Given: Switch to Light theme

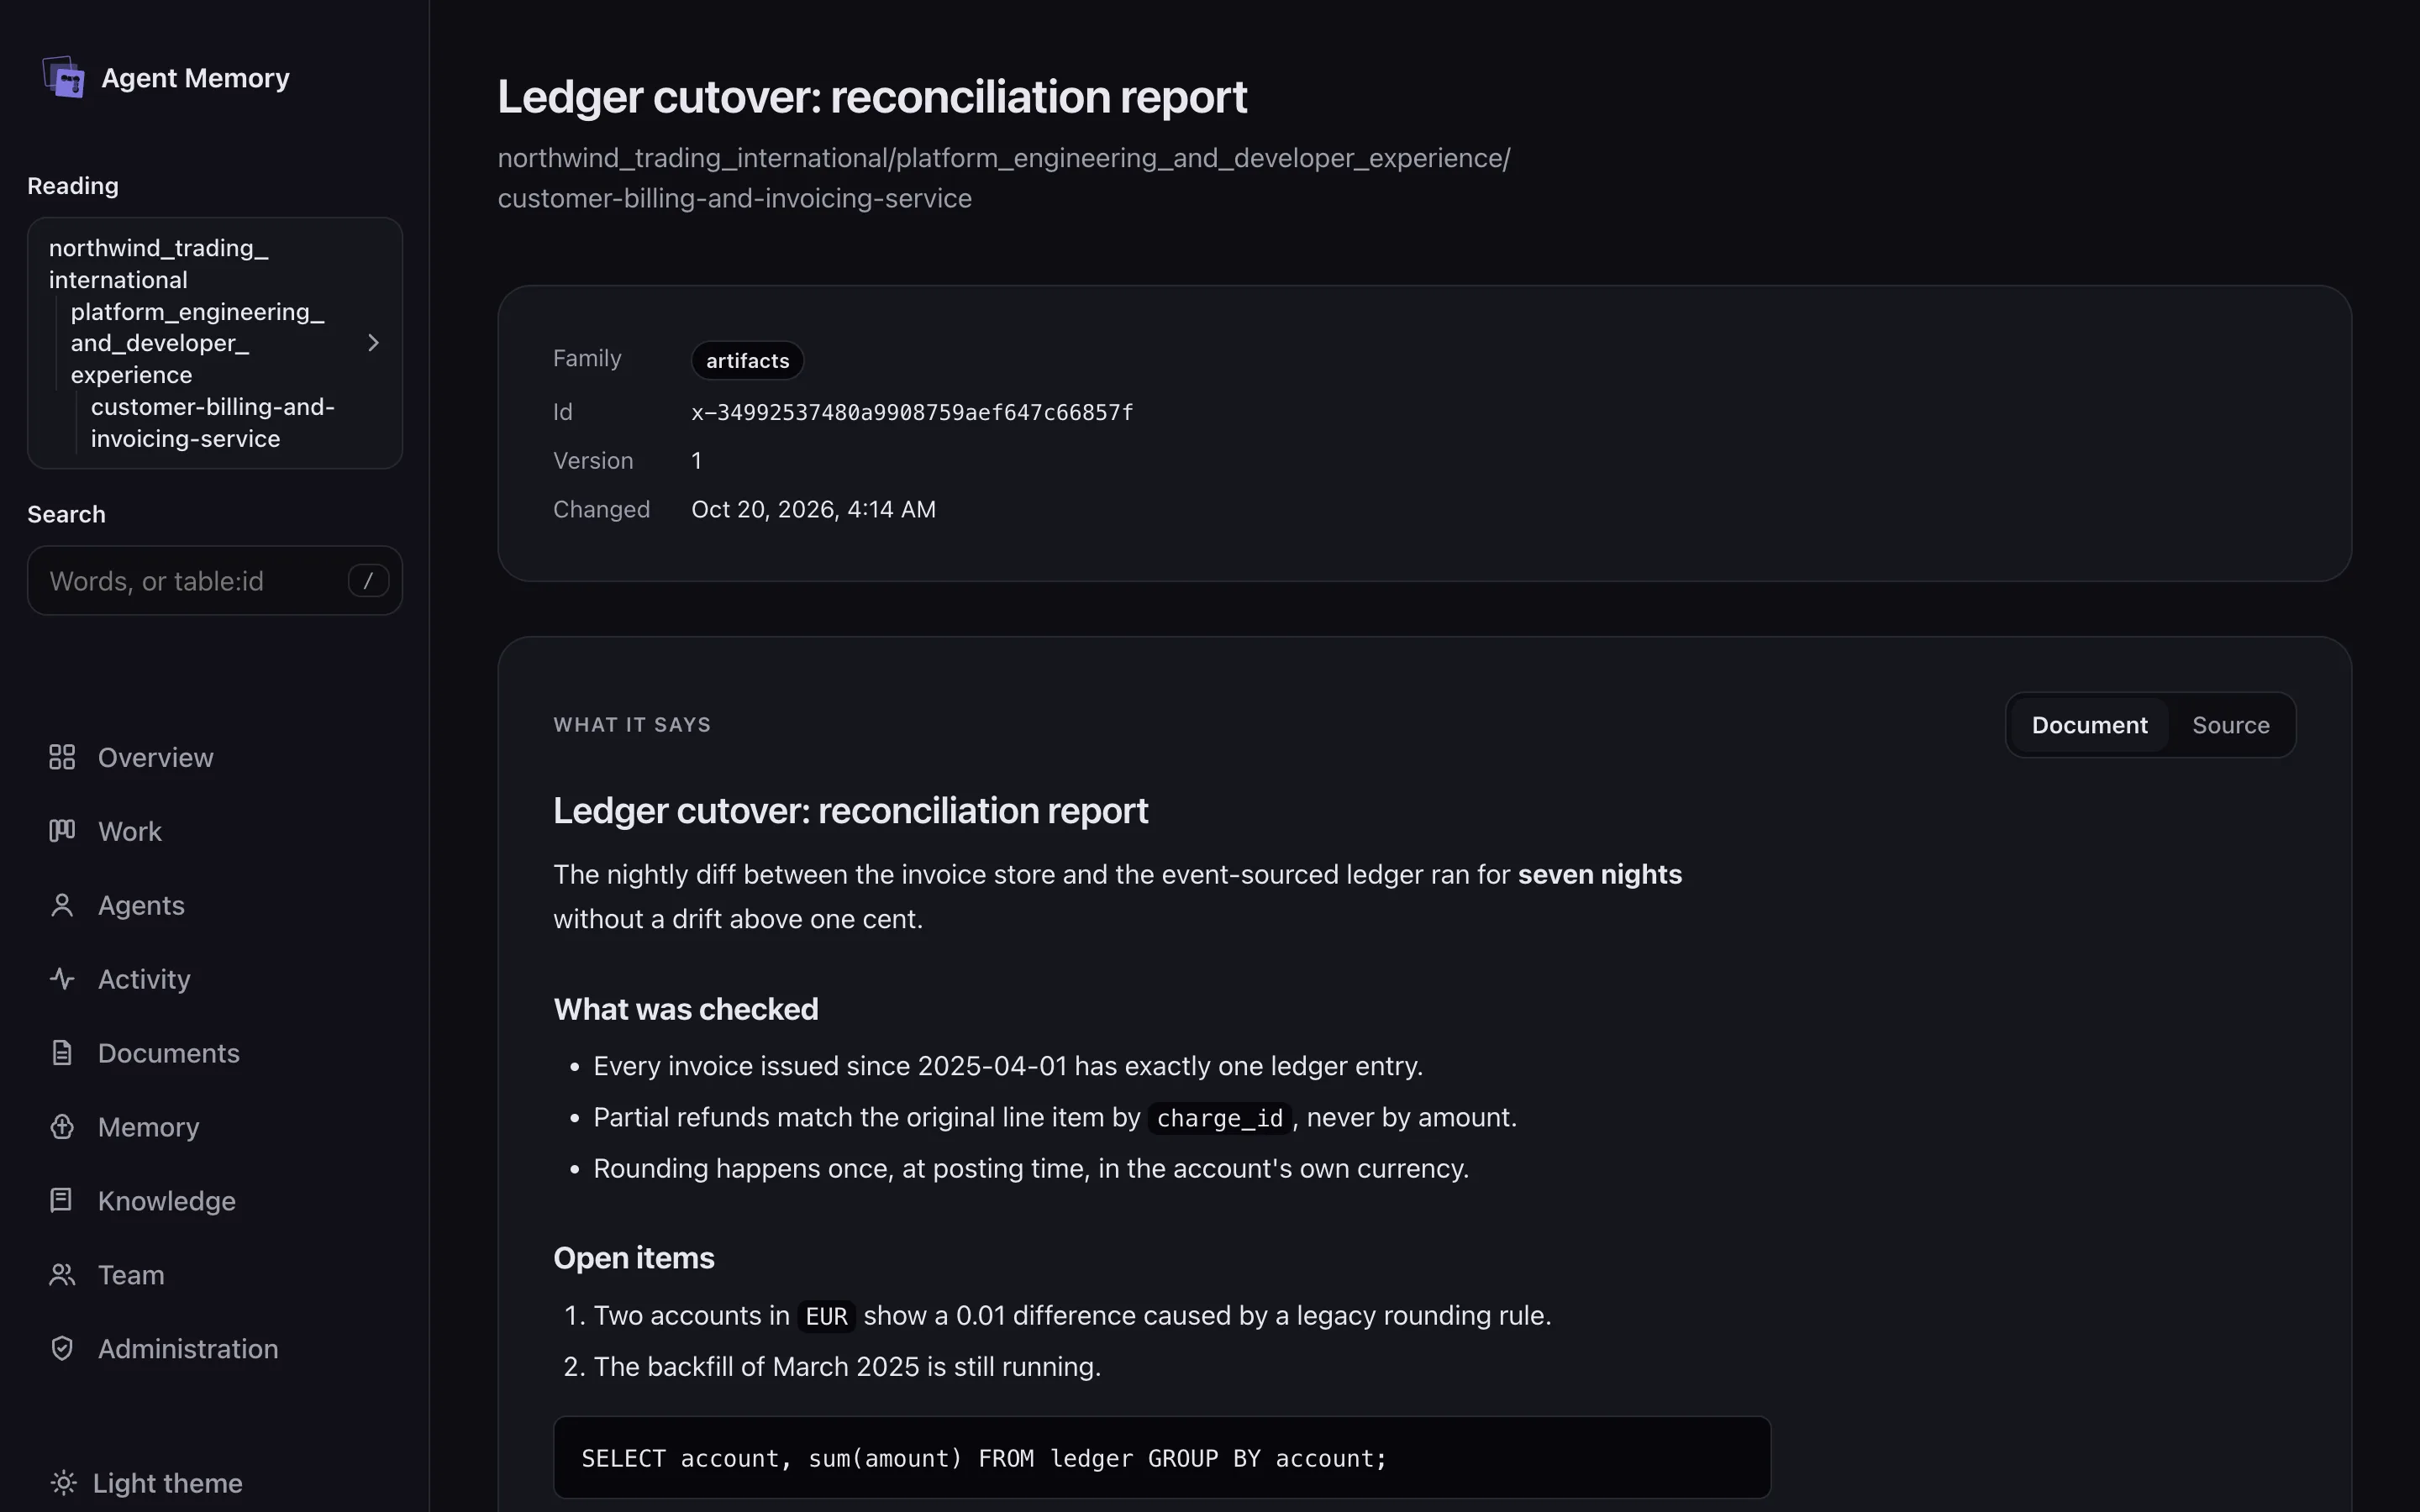Looking at the screenshot, I should point(147,1483).
